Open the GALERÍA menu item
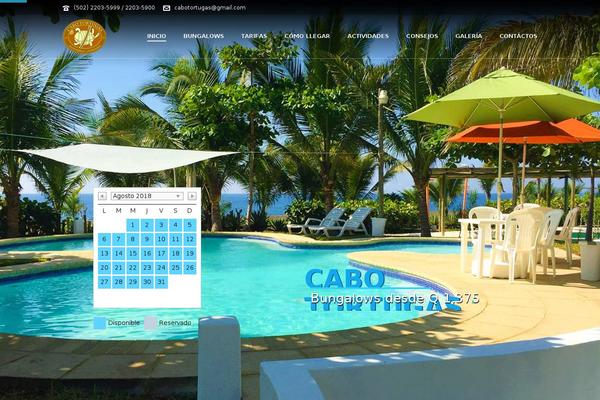 (x=468, y=36)
